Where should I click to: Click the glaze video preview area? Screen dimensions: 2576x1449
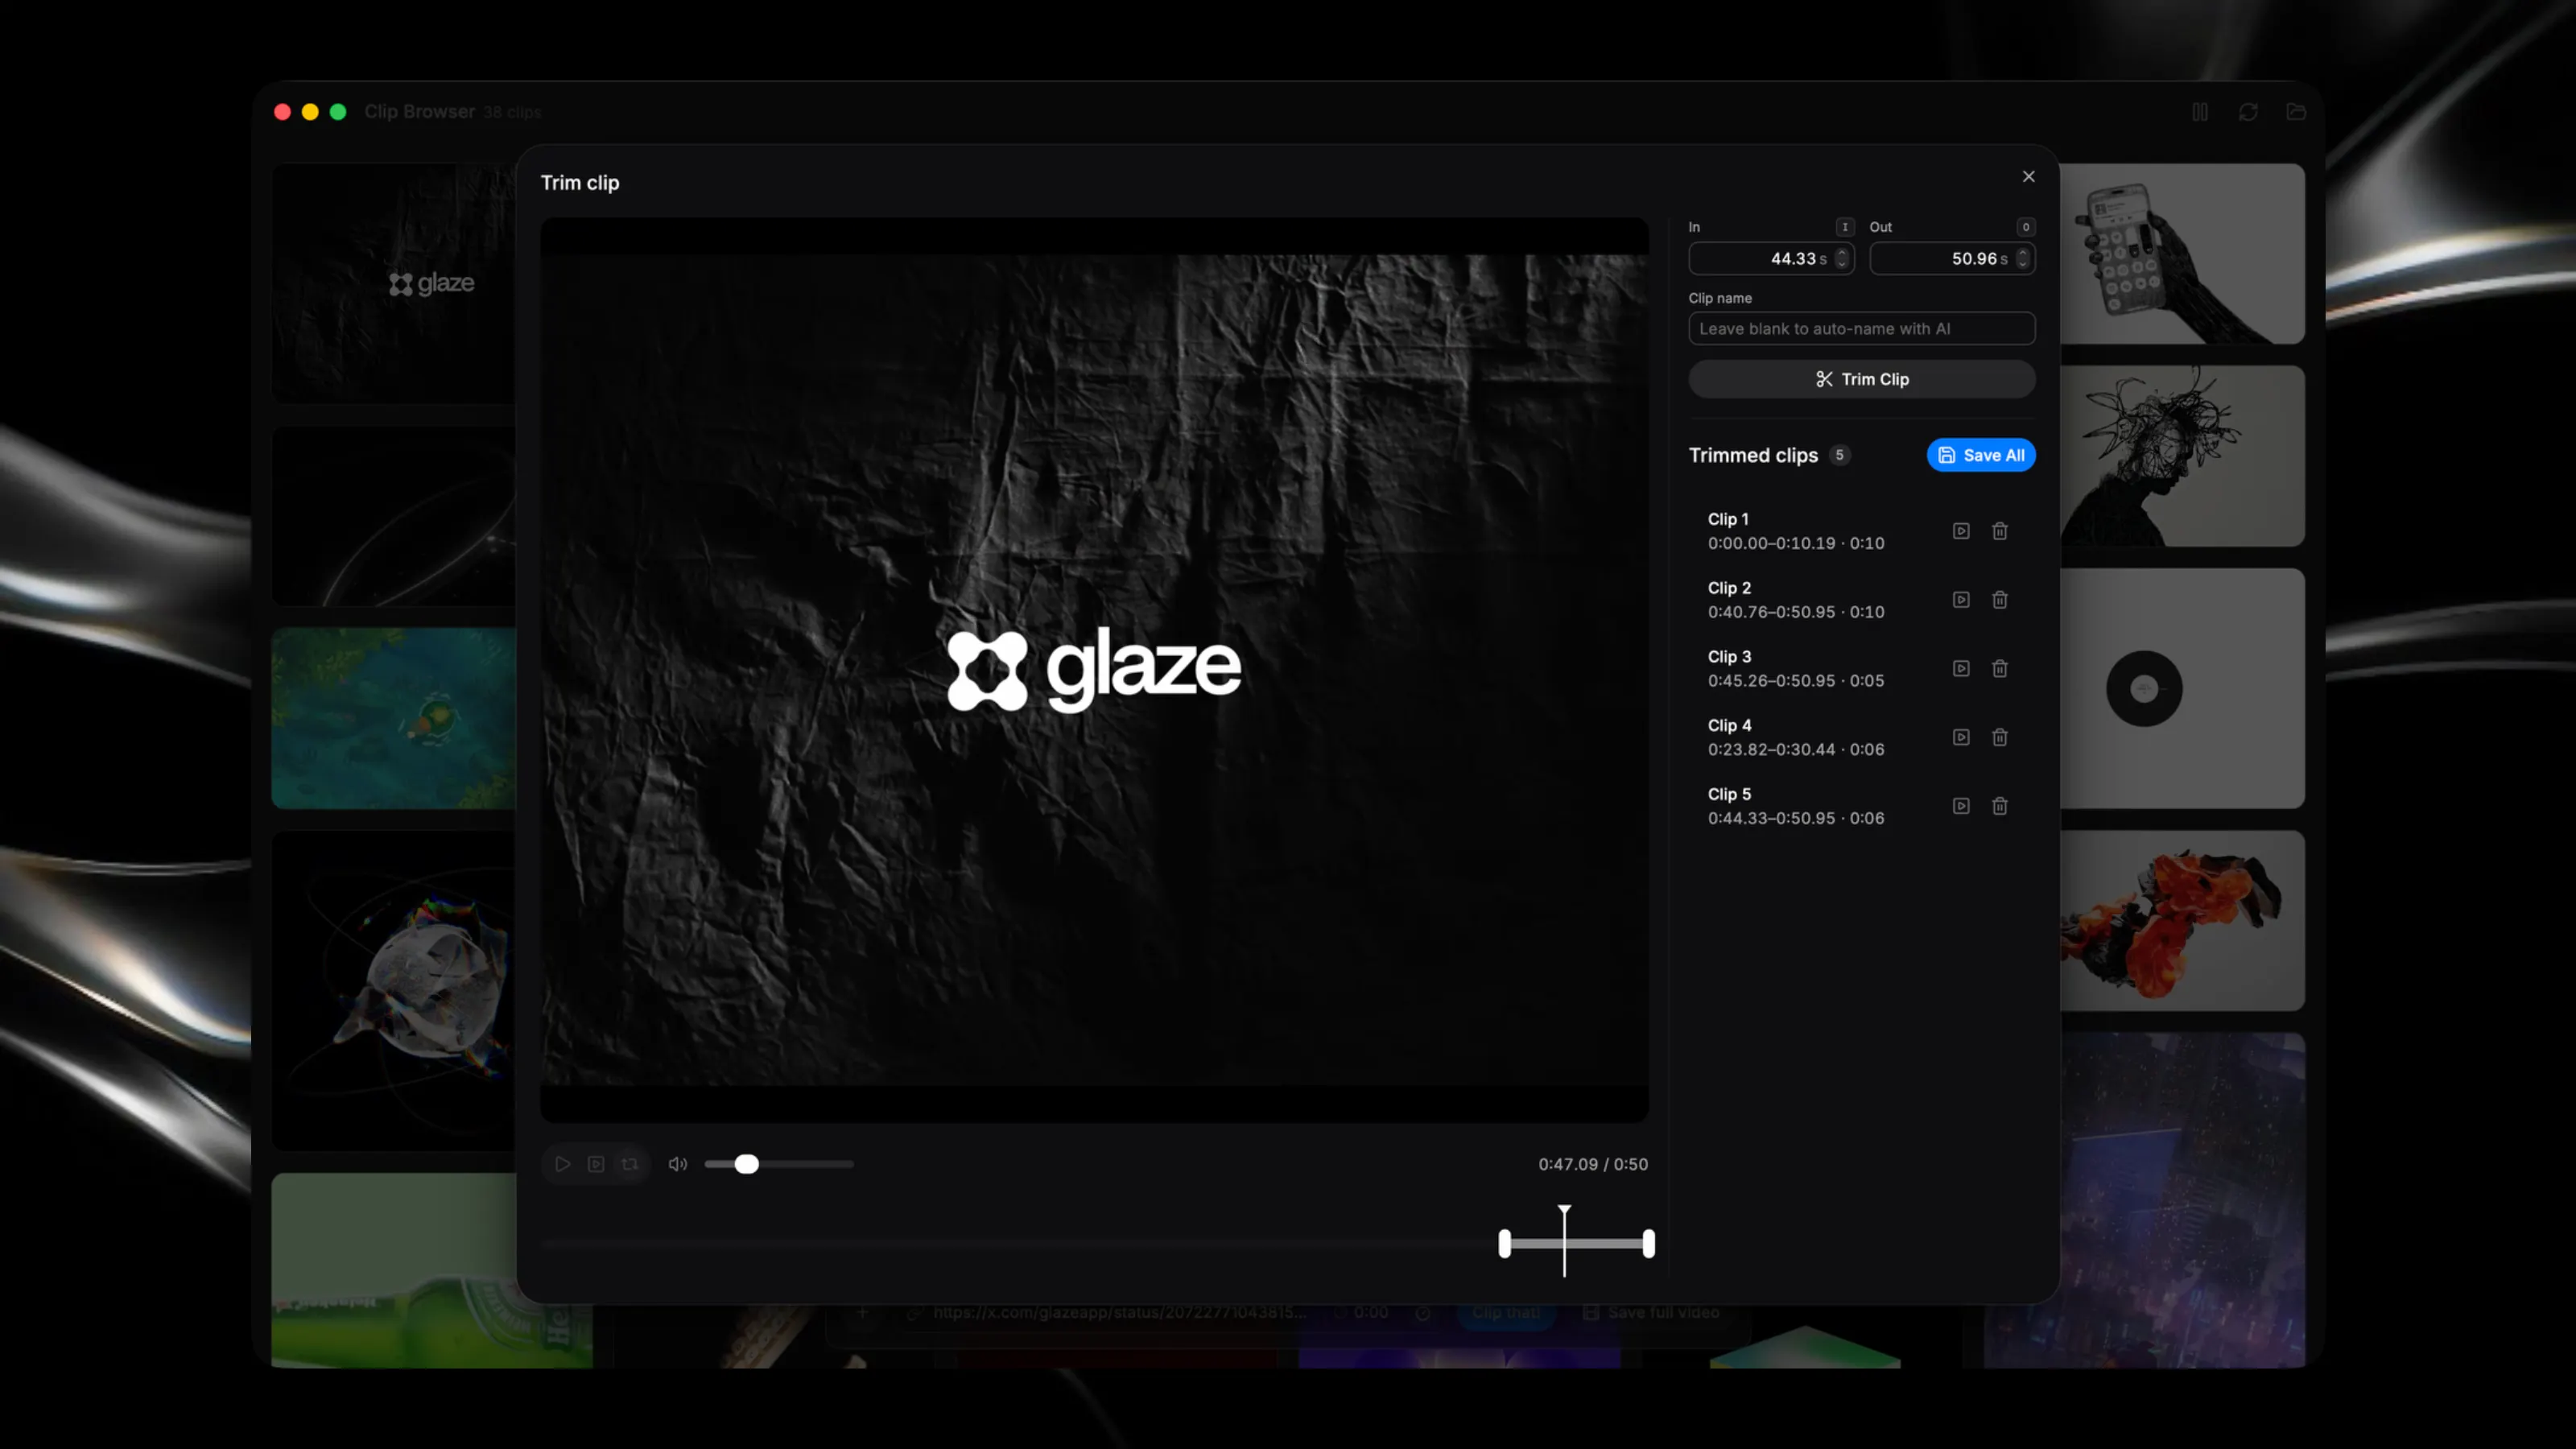pyautogui.click(x=1094, y=669)
